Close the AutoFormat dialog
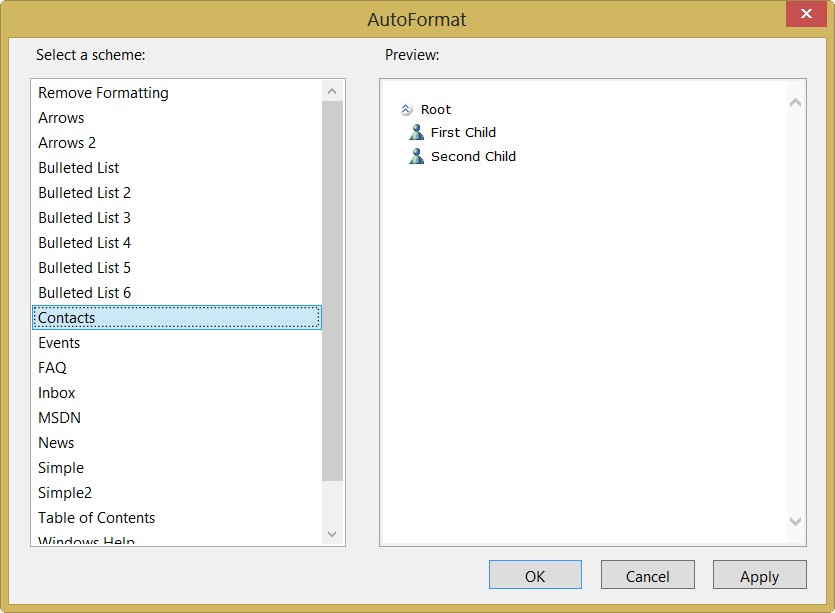This screenshot has height=613, width=835. pos(806,13)
